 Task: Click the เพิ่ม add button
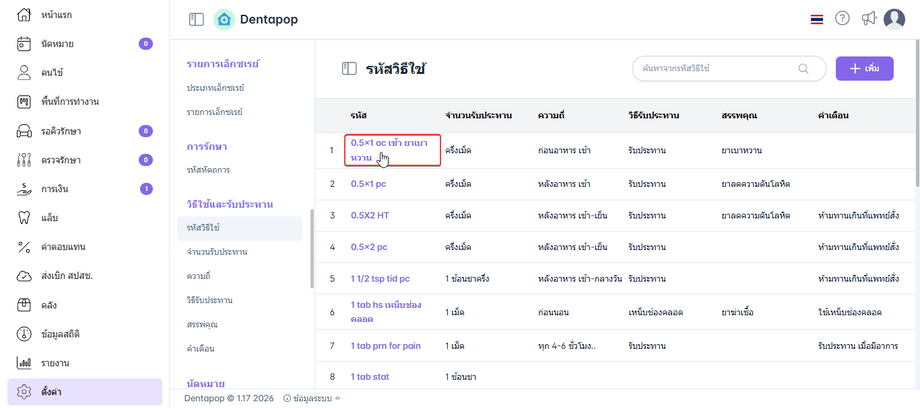point(864,68)
